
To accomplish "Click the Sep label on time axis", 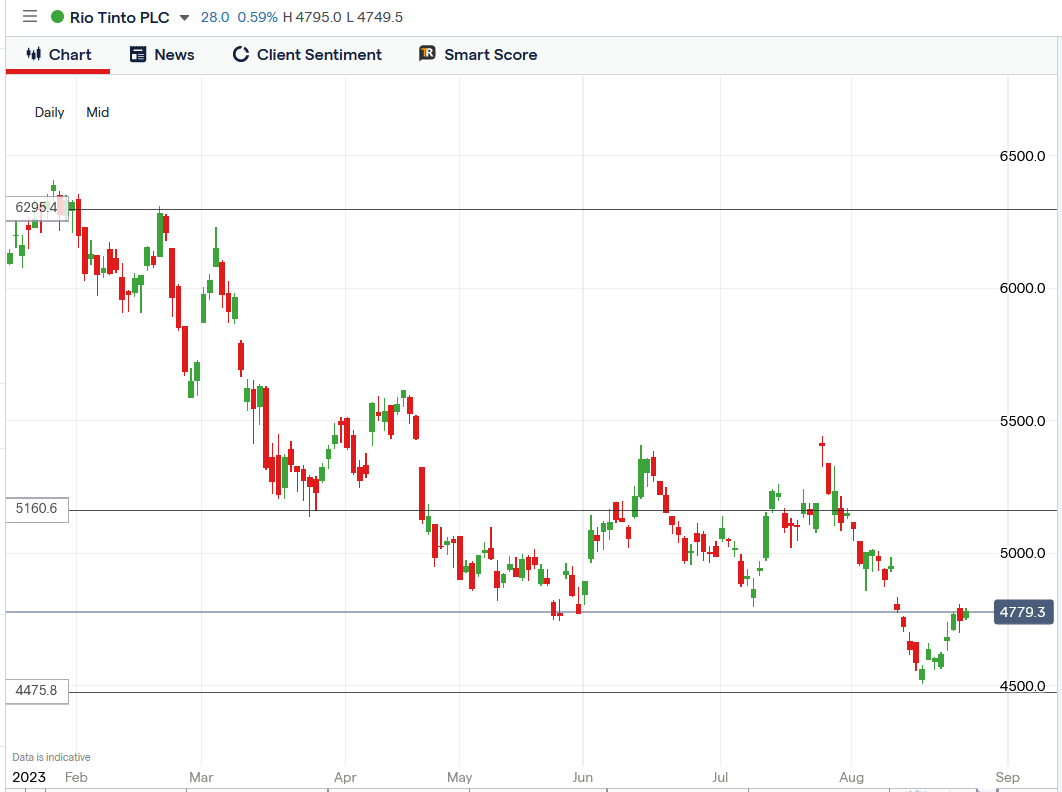I will pyautogui.click(x=1007, y=777).
